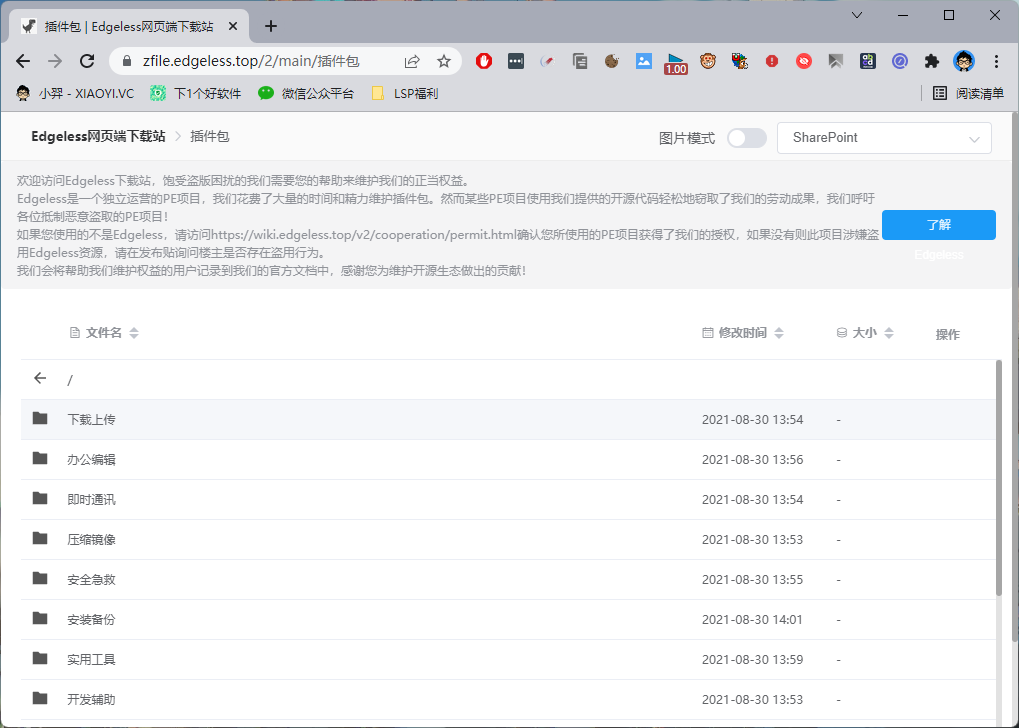The height and width of the screenshot is (728, 1019).
Task: Open the 微信公众平台 bookmark
Action: 306,93
